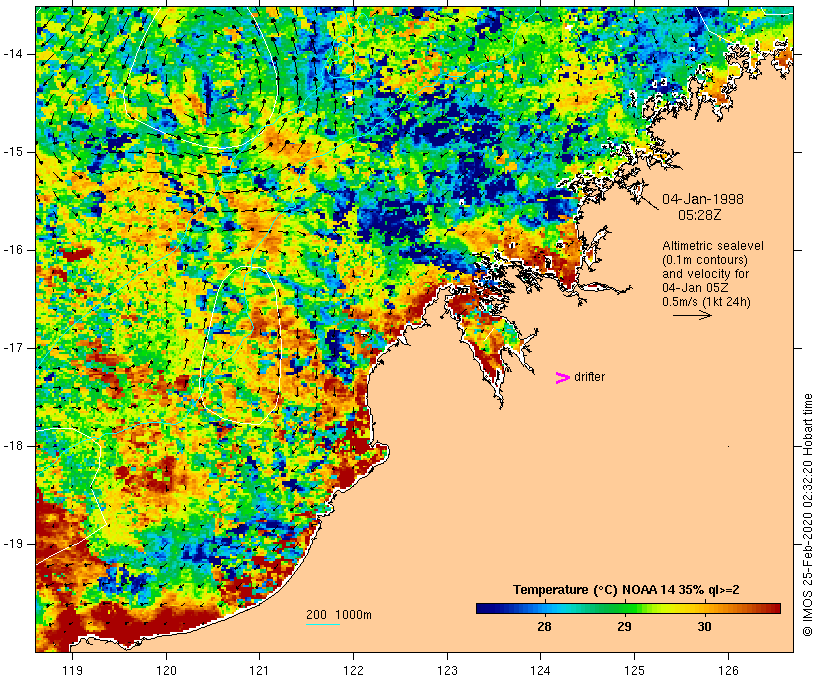Click the latitude label '-17'
This screenshot has height=680, width=820.
[x=13, y=348]
